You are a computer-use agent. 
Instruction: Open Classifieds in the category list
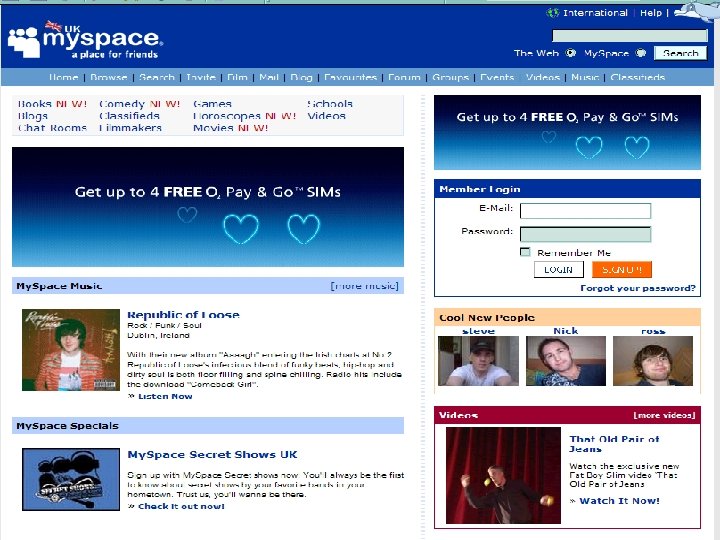129,116
